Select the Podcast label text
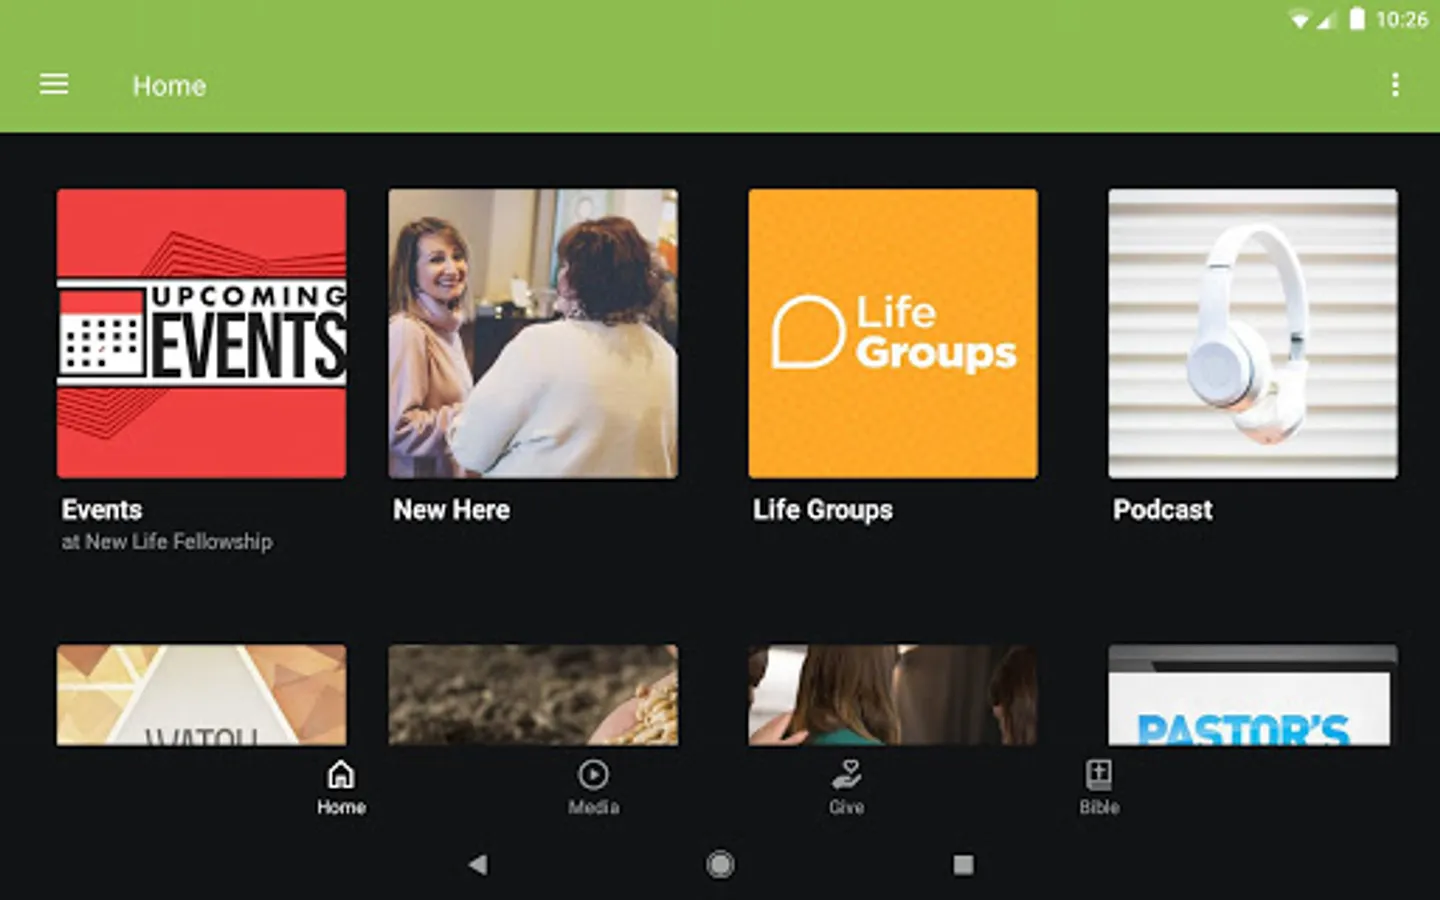 tap(1163, 510)
